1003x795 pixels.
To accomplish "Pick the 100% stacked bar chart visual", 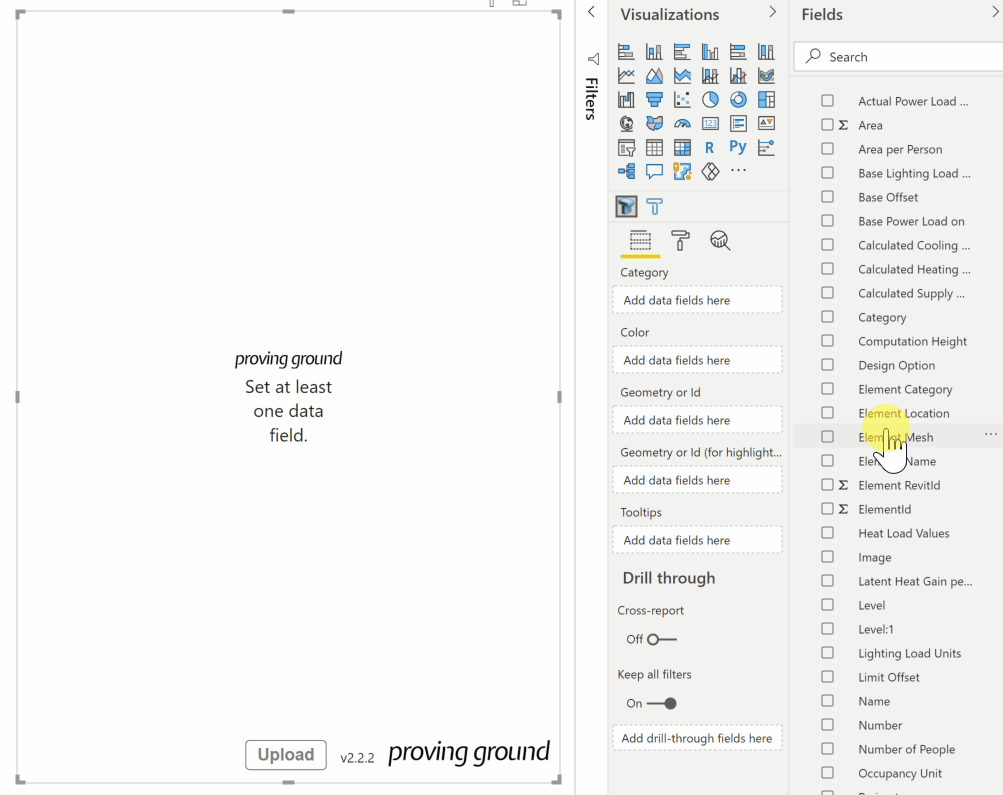I will (738, 52).
